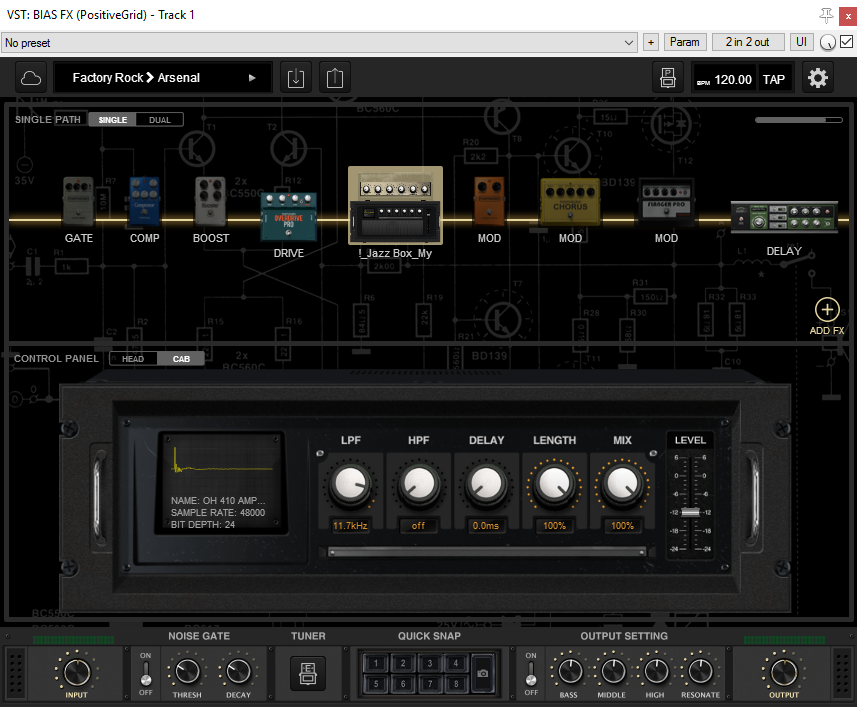Click the MIX knob
The image size is (857, 707).
coord(622,484)
